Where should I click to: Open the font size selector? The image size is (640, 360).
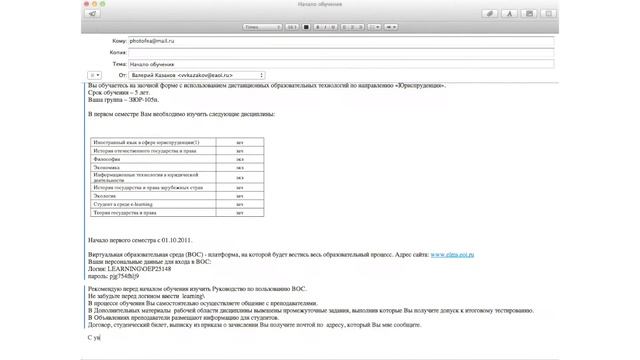pyautogui.click(x=291, y=27)
